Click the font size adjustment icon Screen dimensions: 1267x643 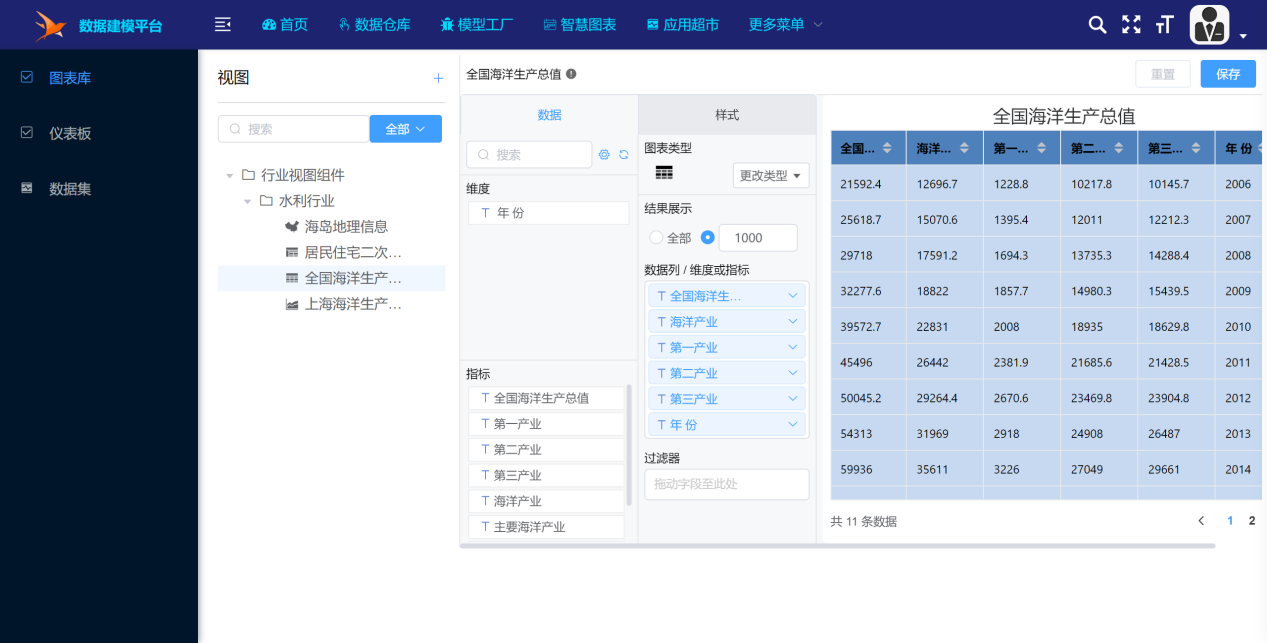tap(1164, 25)
